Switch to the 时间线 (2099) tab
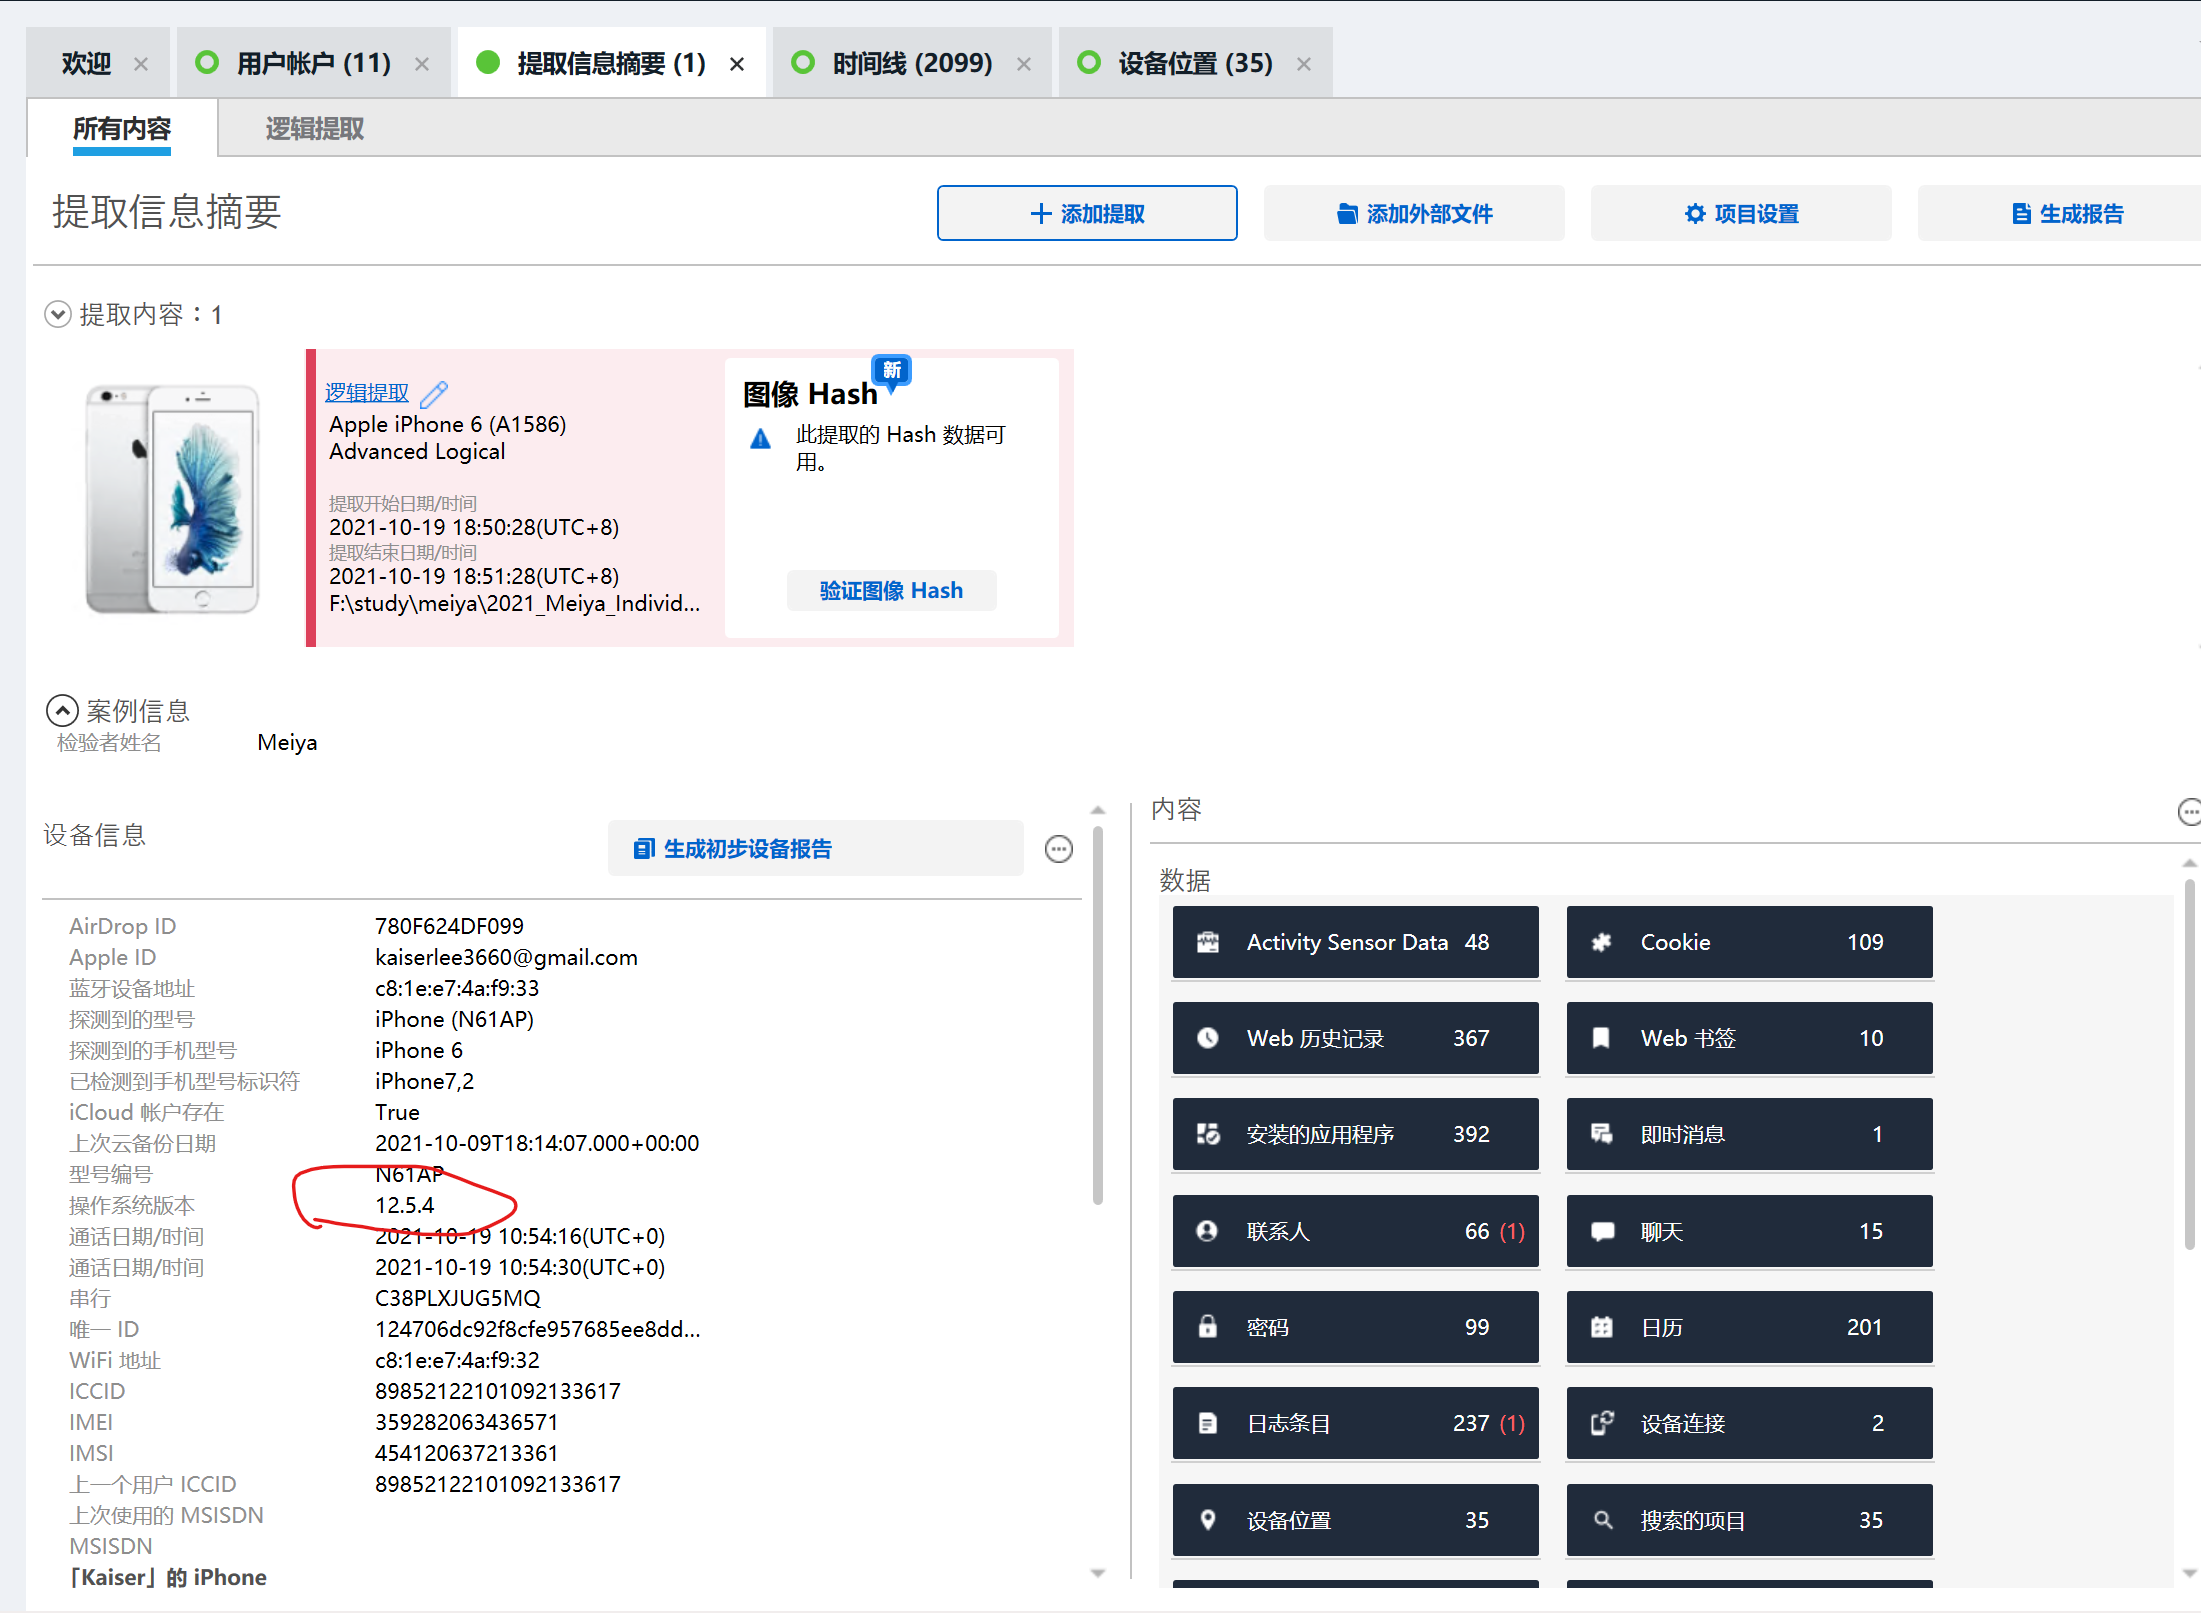 [x=911, y=64]
